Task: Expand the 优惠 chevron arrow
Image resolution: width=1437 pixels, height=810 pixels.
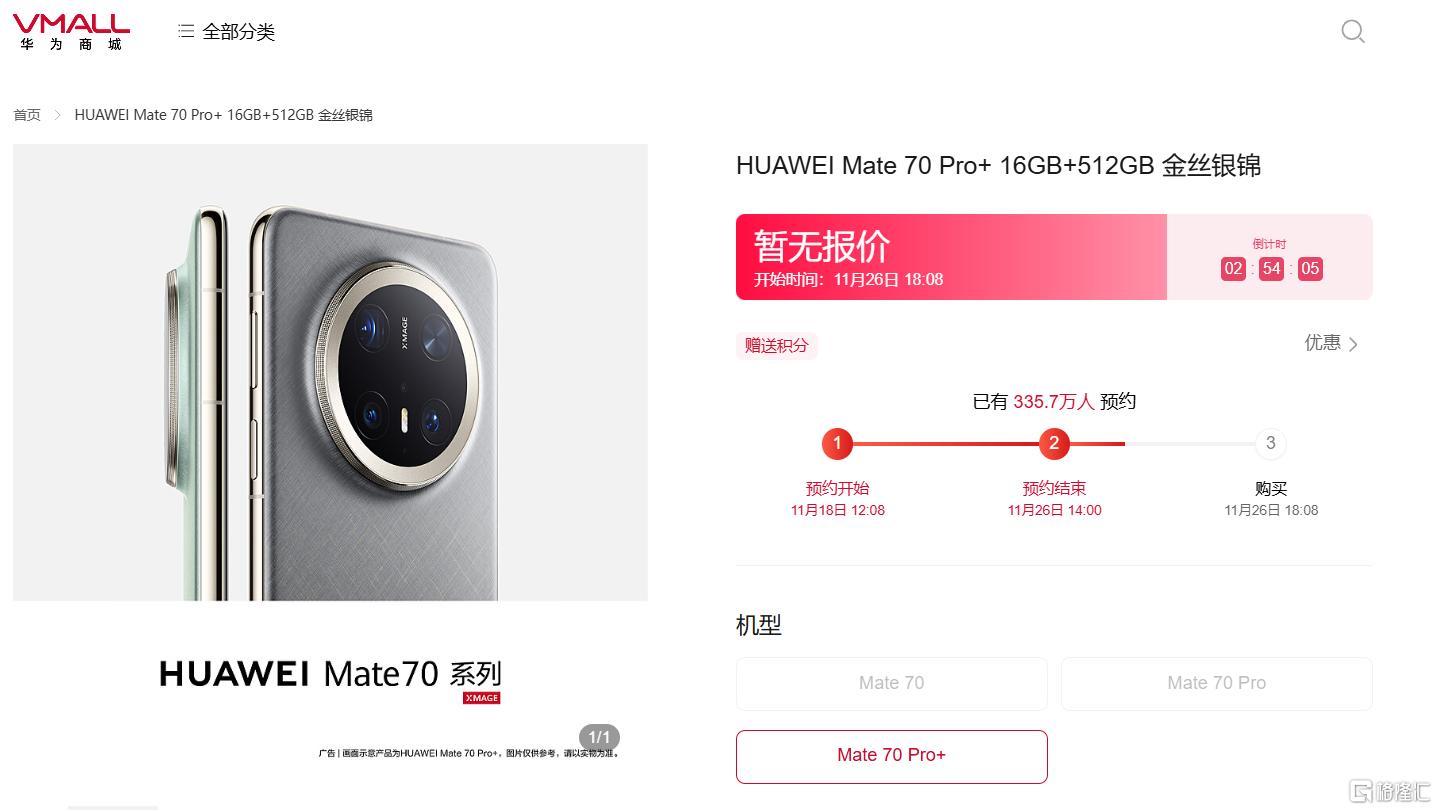Action: pos(1353,345)
